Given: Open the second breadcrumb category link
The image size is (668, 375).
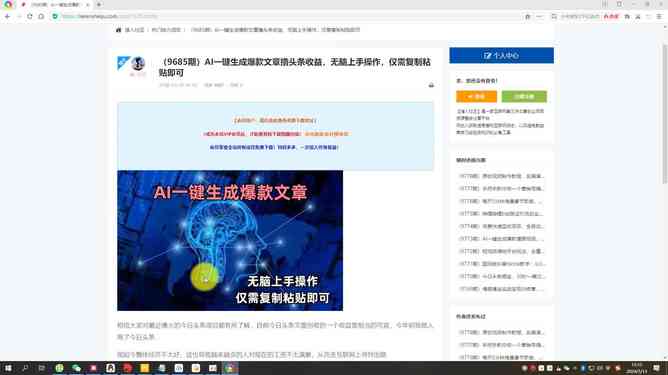Looking at the screenshot, I should tap(166, 30).
